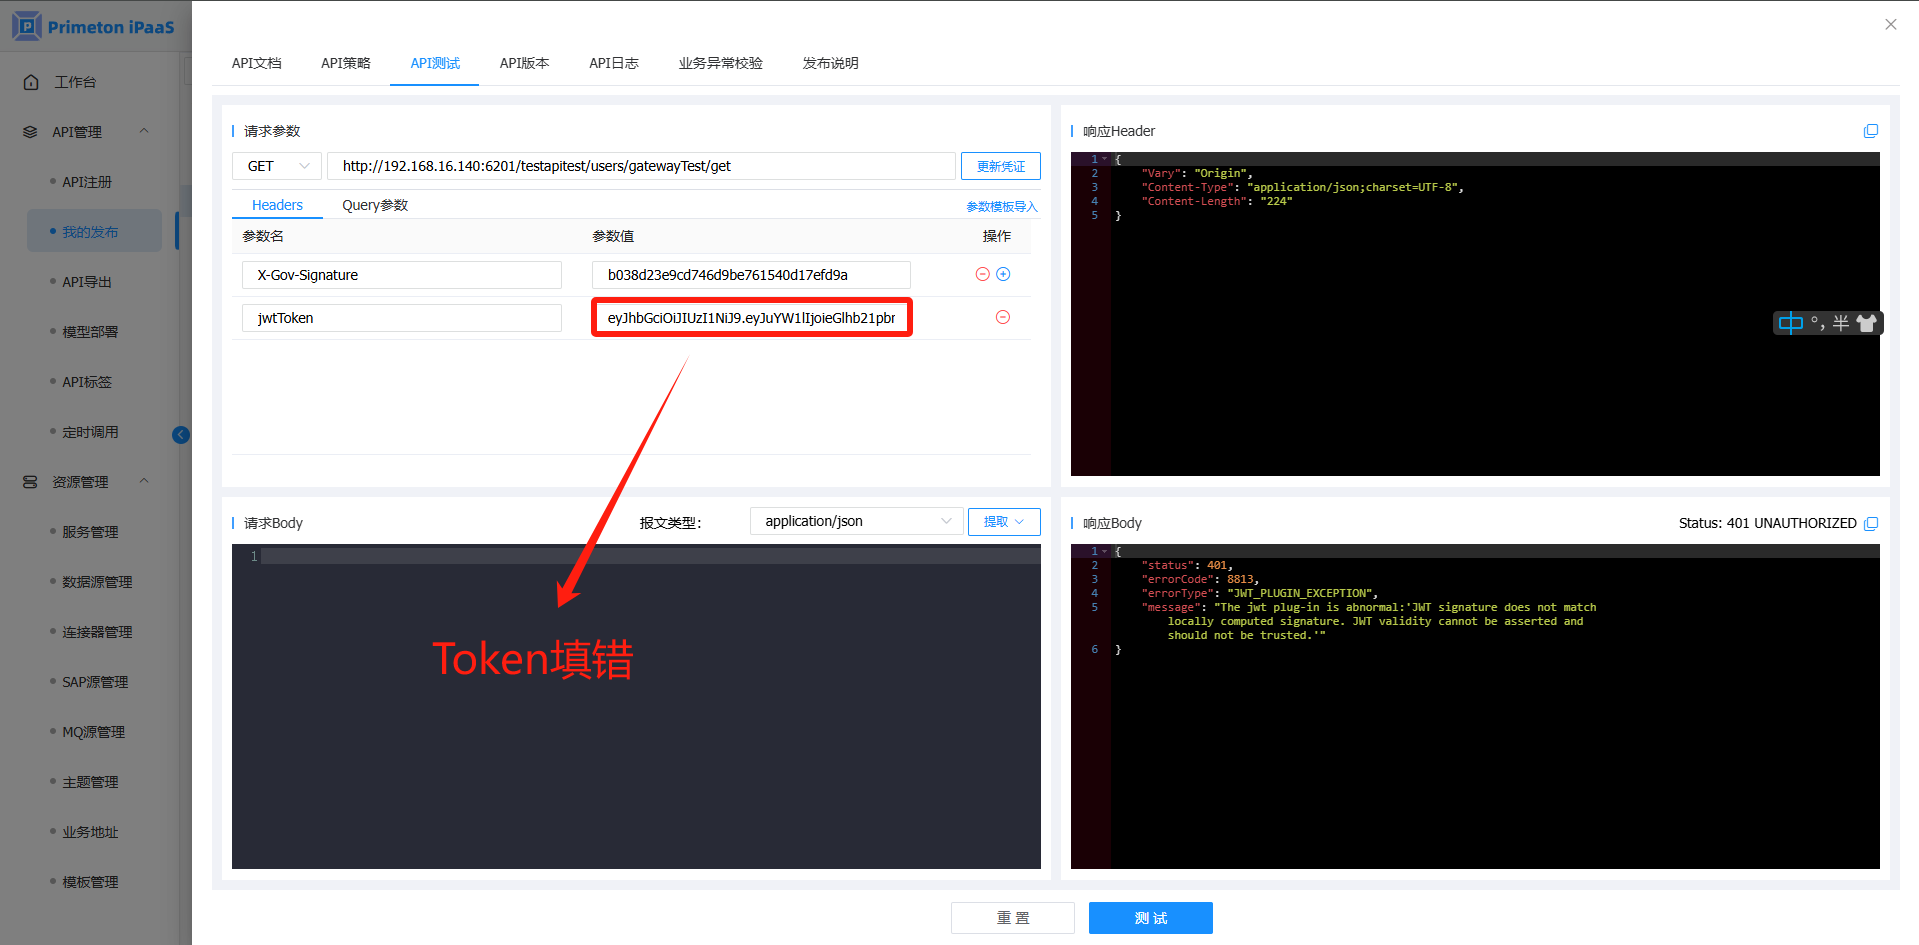This screenshot has height=945, width=1919.
Task: Open the application/json message type dropdown
Action: (856, 521)
